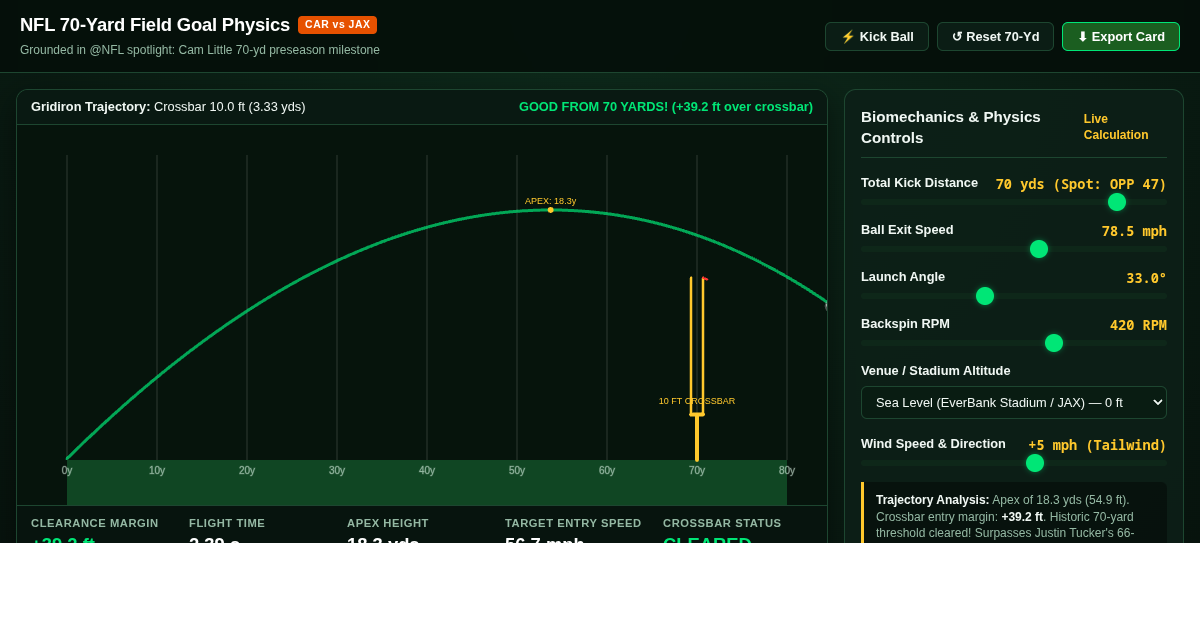Click the 50y yard marker label
Screen dimensions: 1200x630
coord(517,470)
